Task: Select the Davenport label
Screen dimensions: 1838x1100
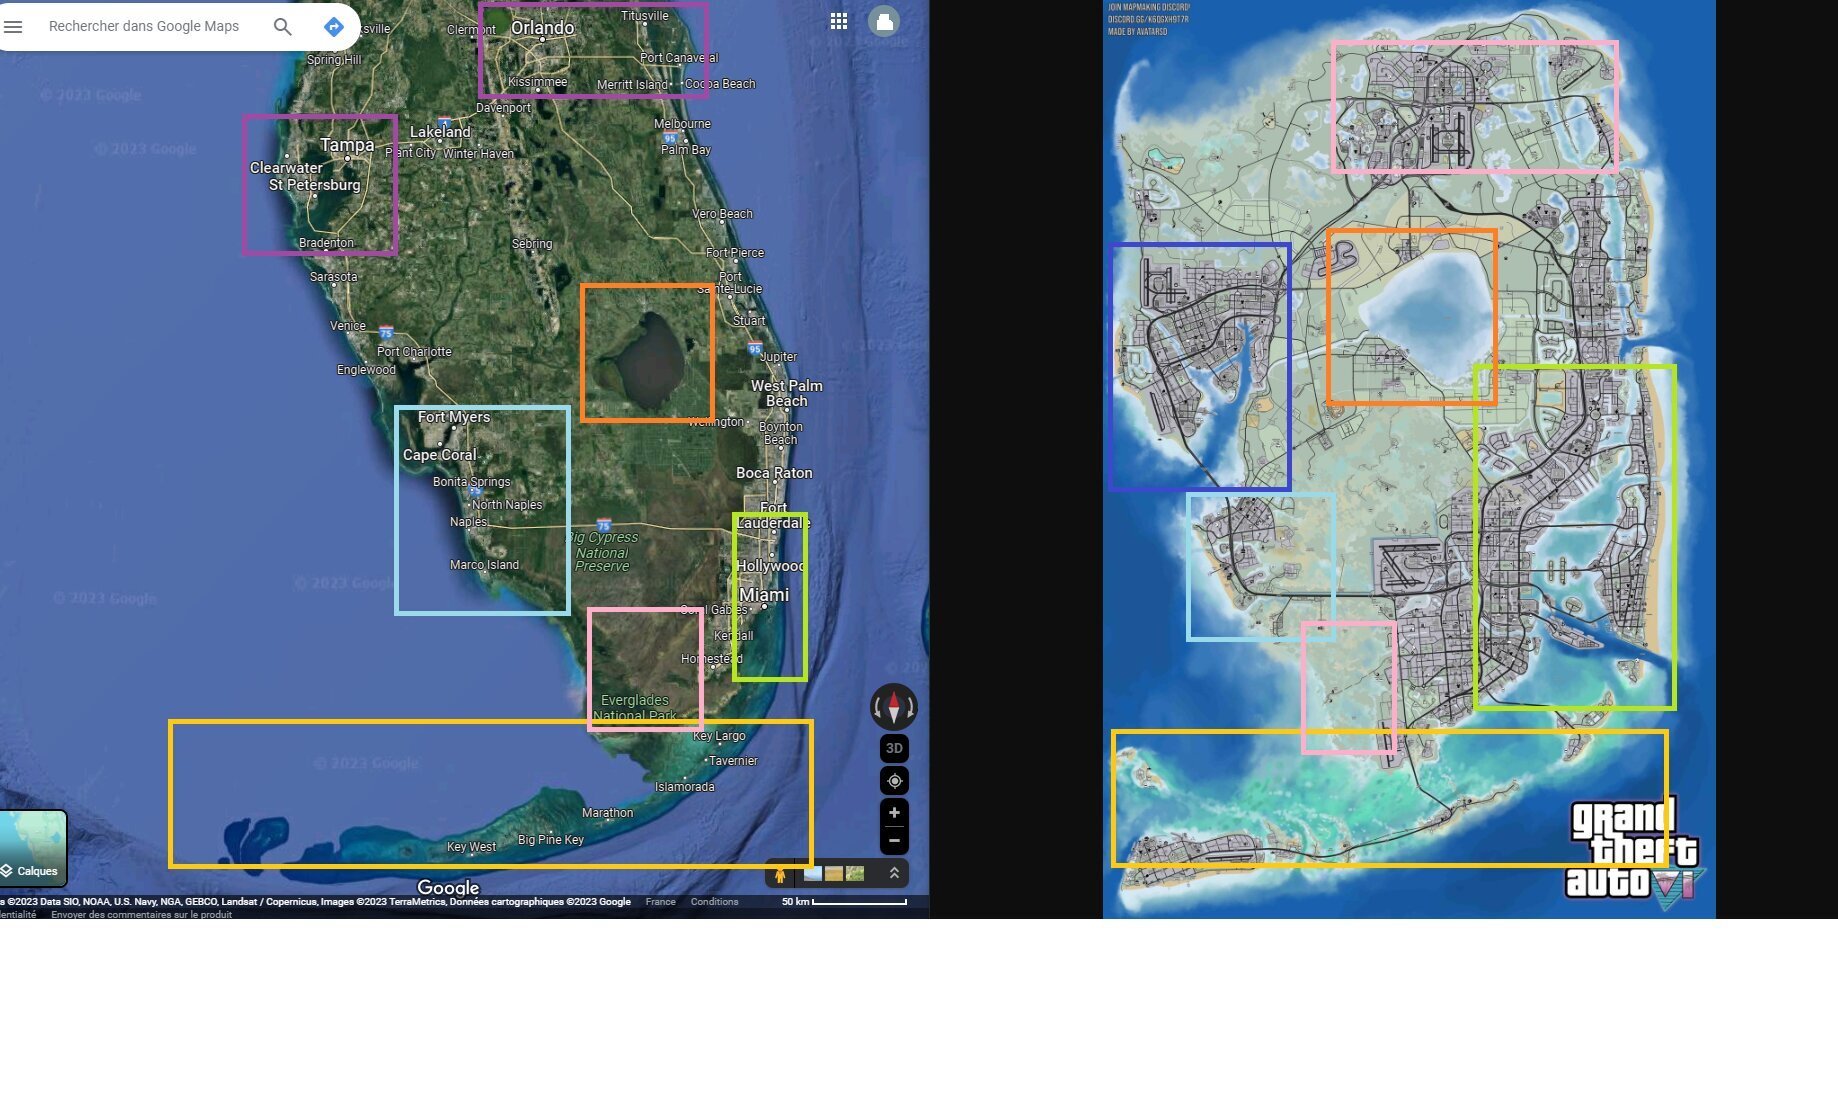Action: (x=503, y=108)
